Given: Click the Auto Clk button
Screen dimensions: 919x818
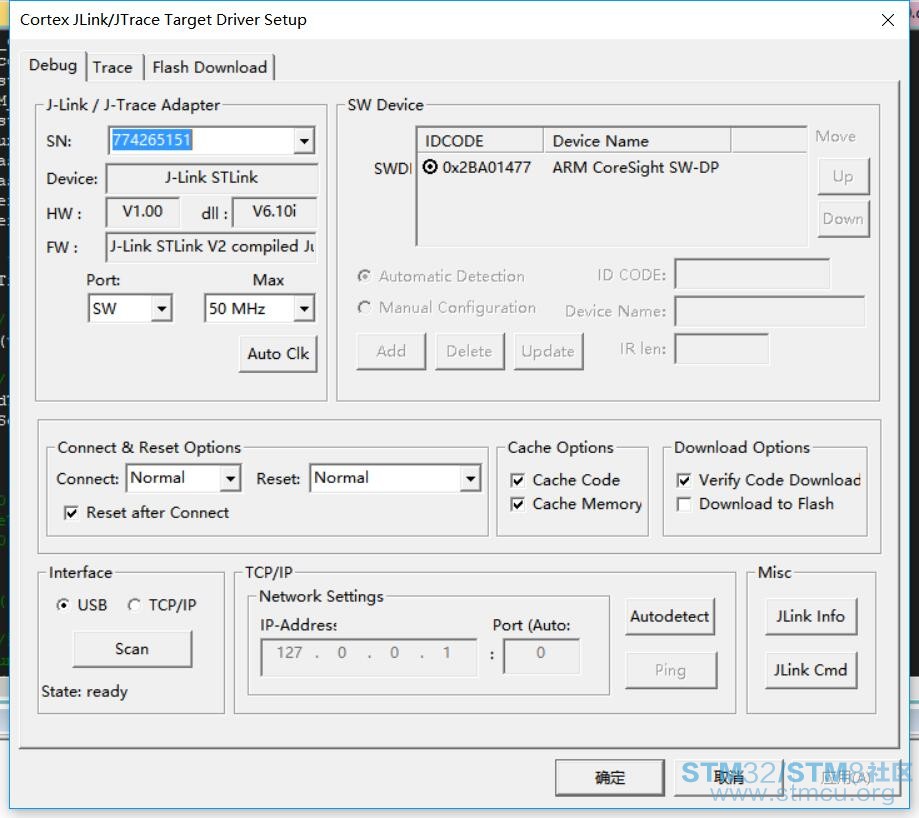Looking at the screenshot, I should click(x=278, y=354).
